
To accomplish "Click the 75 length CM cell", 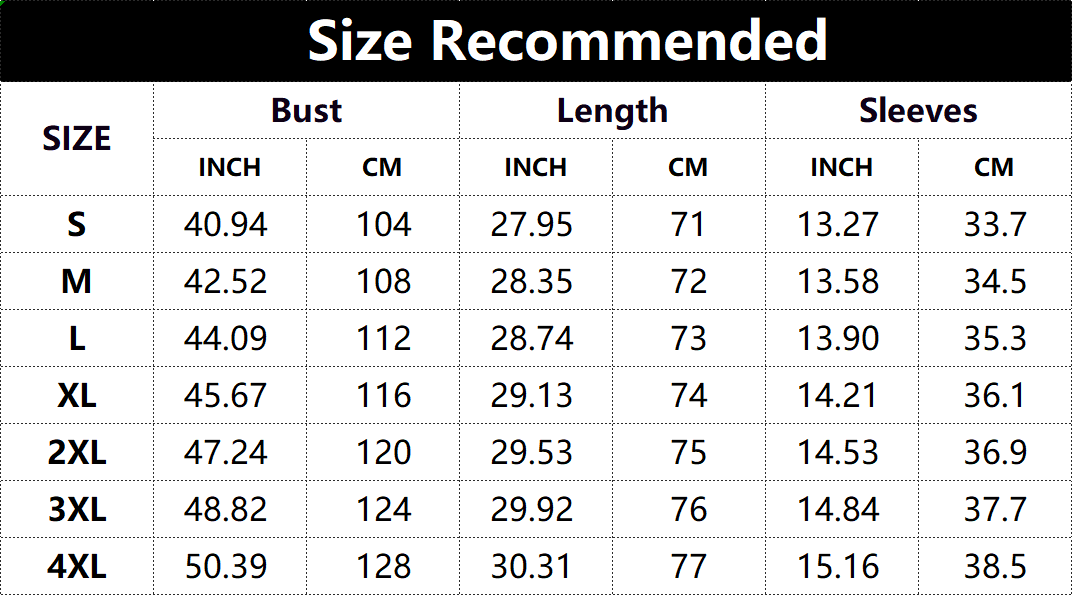I will [x=689, y=453].
